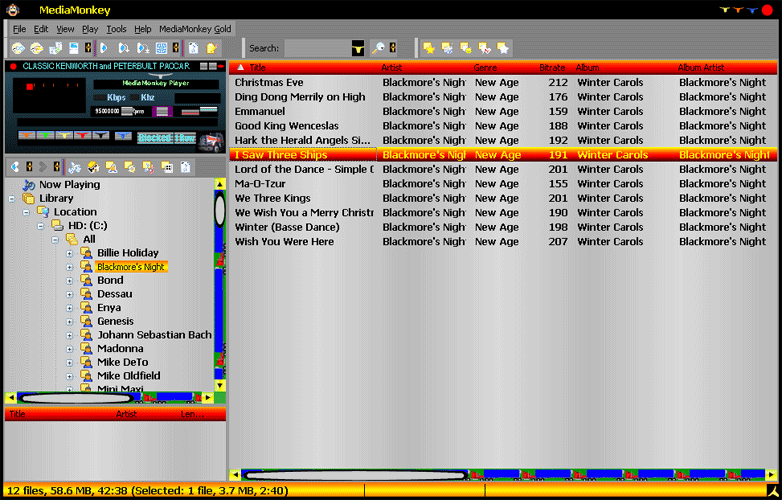The width and height of the screenshot is (782, 500).
Task: Click the cyan-striped slider in the player
Action: pos(208,109)
